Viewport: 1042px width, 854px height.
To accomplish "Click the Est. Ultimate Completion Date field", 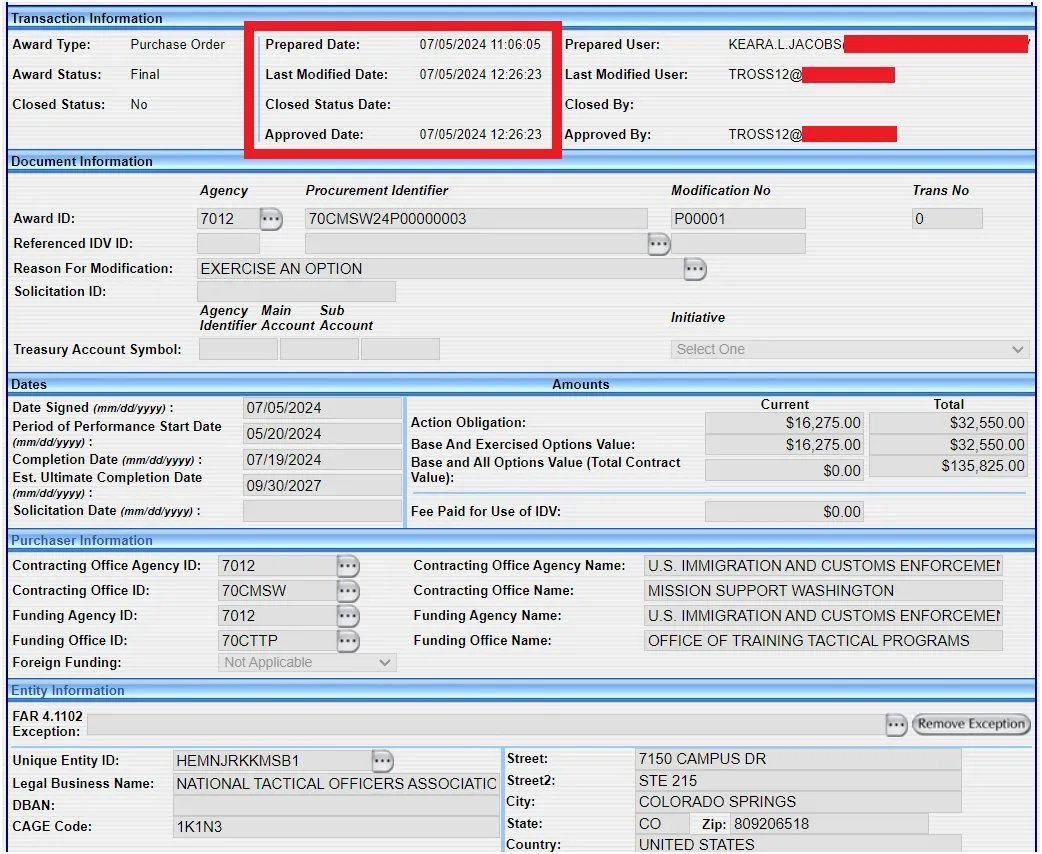I will point(322,486).
